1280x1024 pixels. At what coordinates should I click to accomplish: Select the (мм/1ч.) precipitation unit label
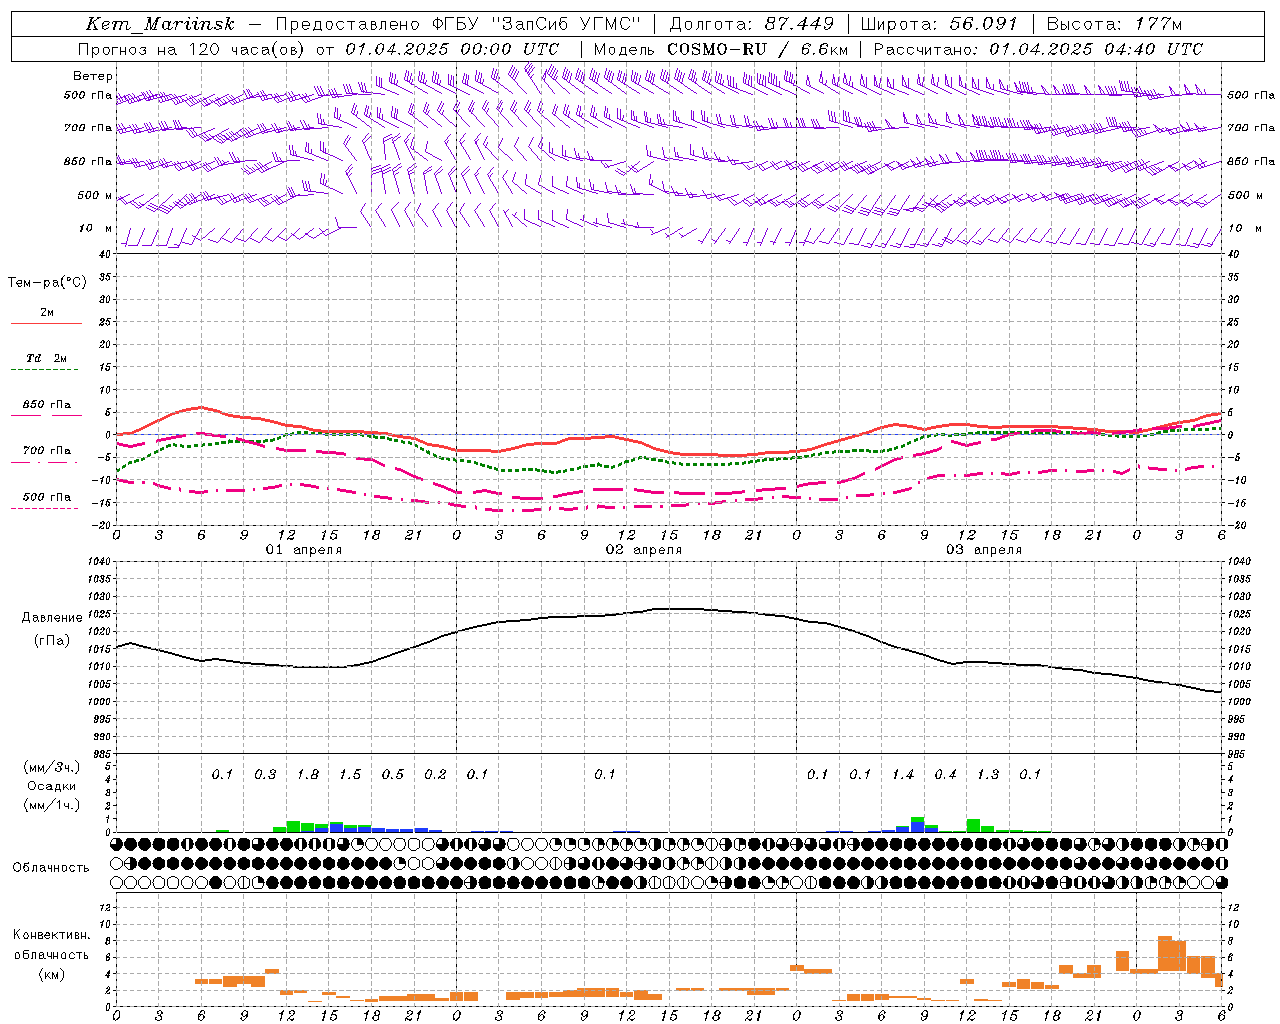coord(52,805)
